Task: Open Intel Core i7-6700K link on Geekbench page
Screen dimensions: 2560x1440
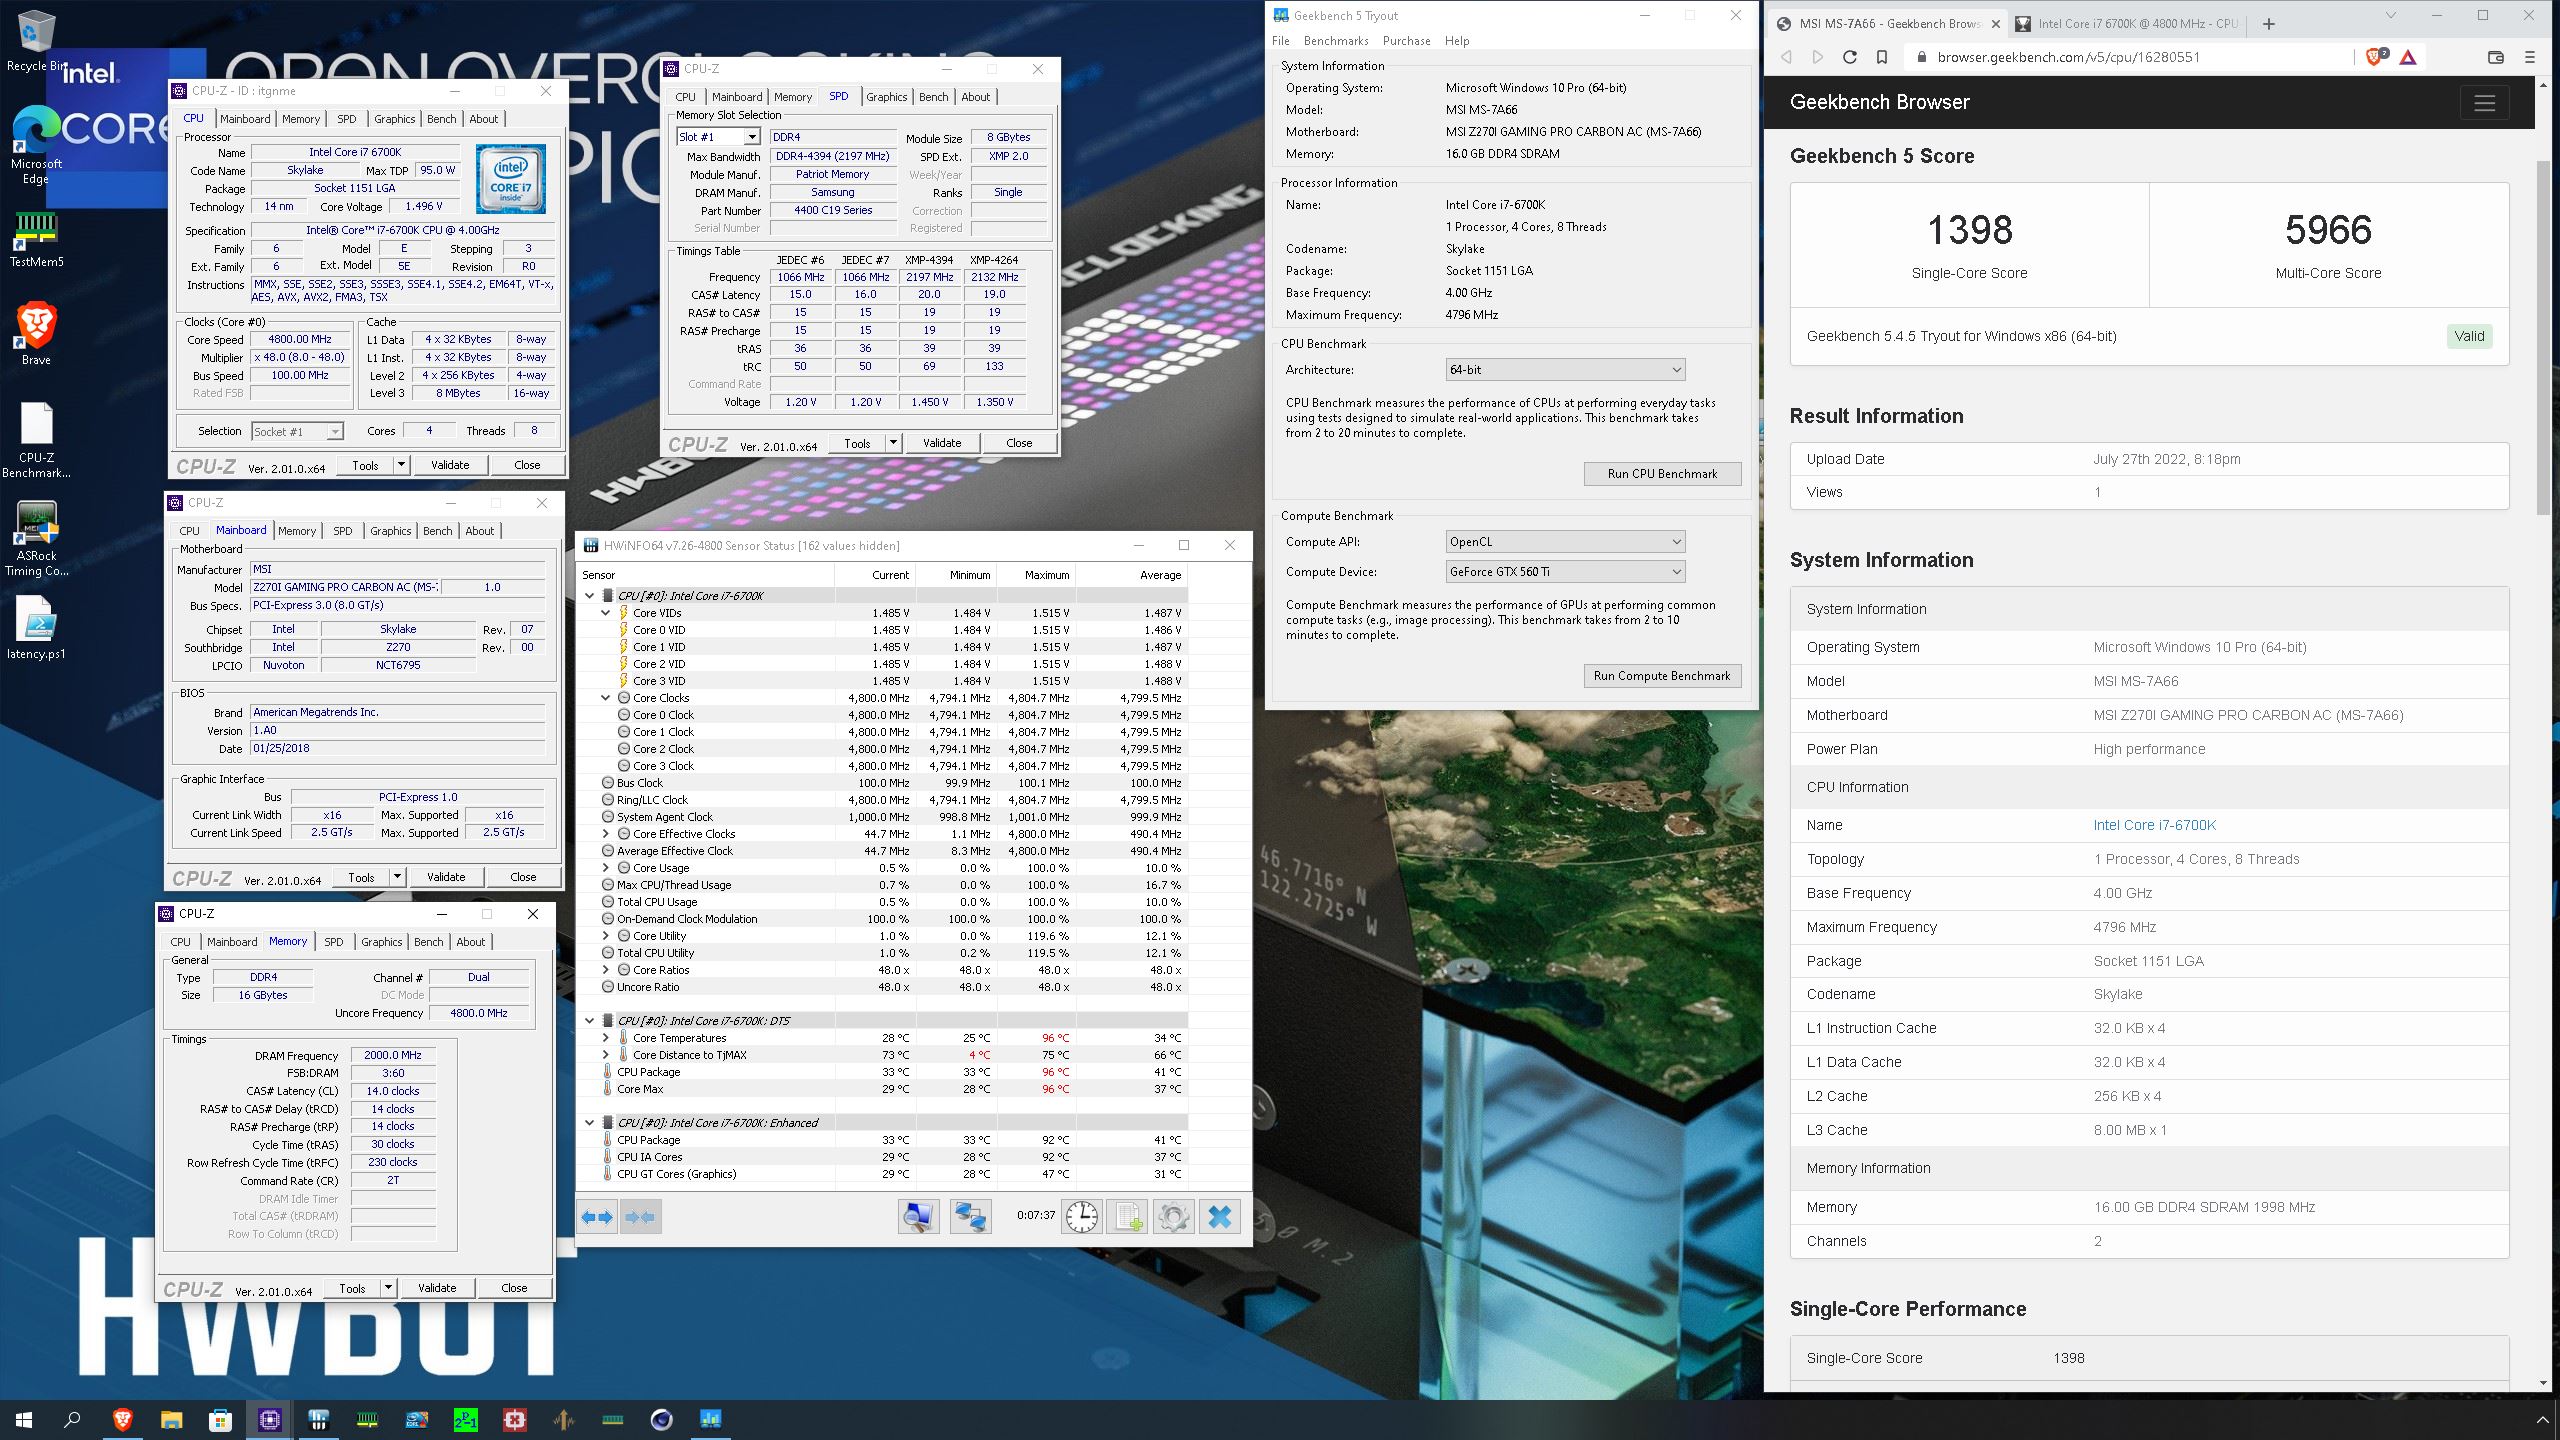Action: coord(2154,825)
